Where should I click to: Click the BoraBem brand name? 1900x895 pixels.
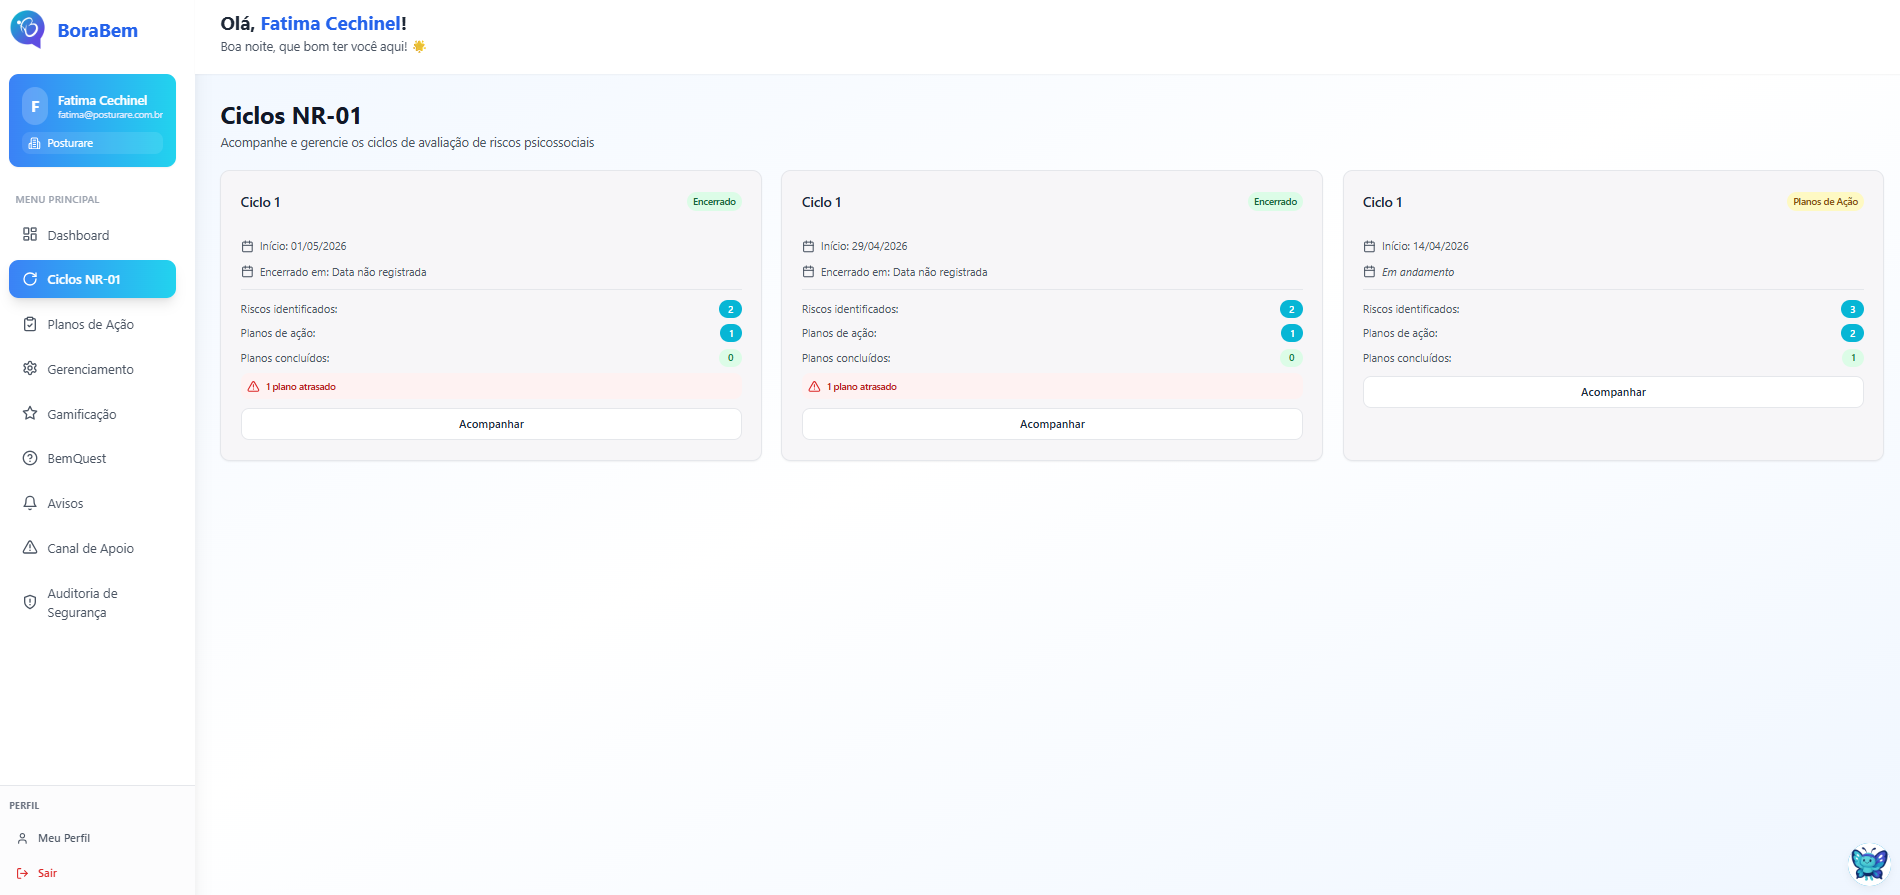point(98,31)
